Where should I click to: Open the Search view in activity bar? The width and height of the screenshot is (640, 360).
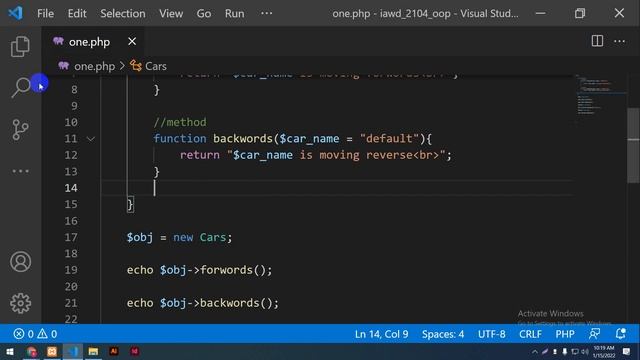click(x=20, y=87)
